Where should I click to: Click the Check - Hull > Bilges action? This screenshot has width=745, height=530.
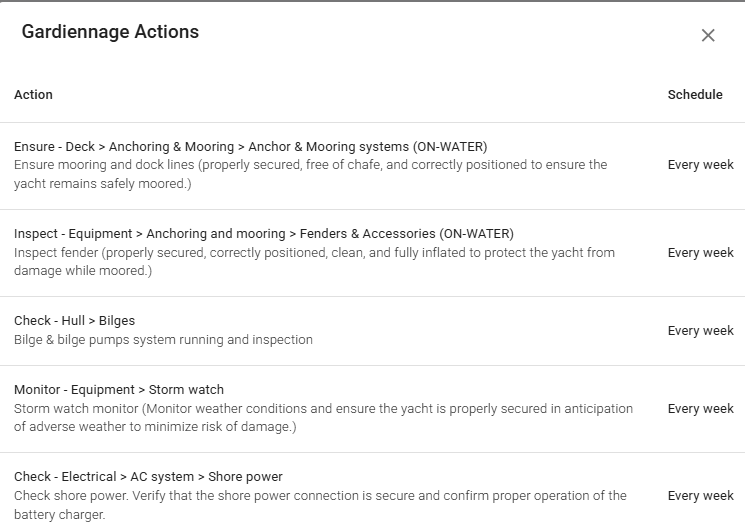[x=74, y=321]
